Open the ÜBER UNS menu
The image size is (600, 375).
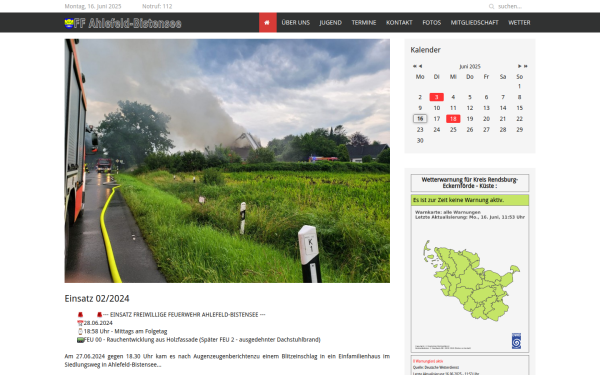[295, 23]
